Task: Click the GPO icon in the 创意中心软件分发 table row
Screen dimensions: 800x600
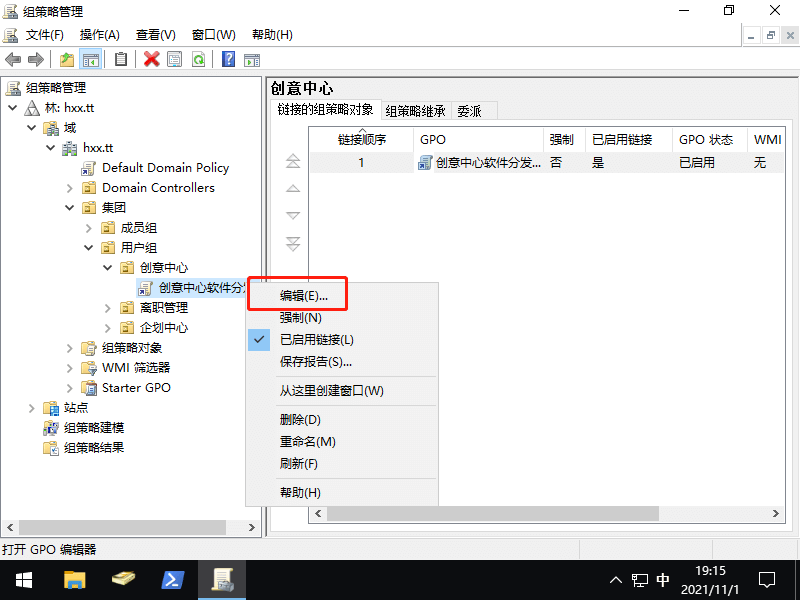Action: (x=424, y=163)
